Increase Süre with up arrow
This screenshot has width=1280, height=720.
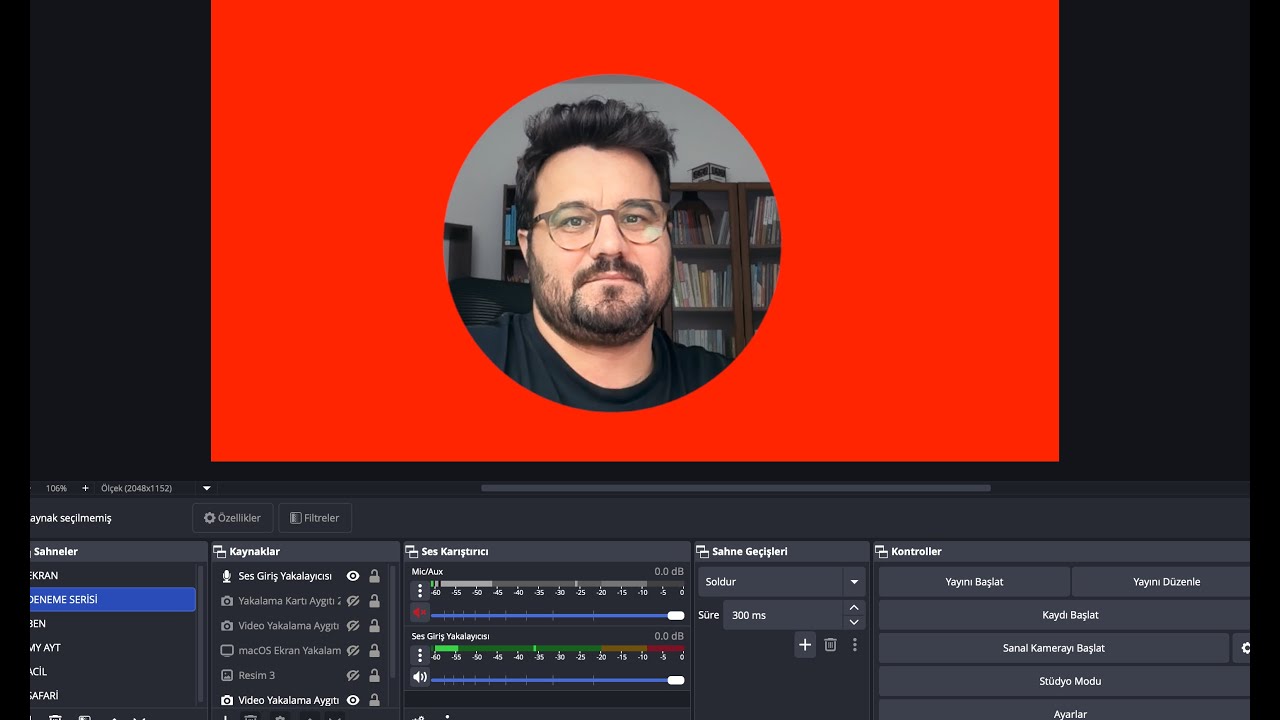click(x=854, y=608)
